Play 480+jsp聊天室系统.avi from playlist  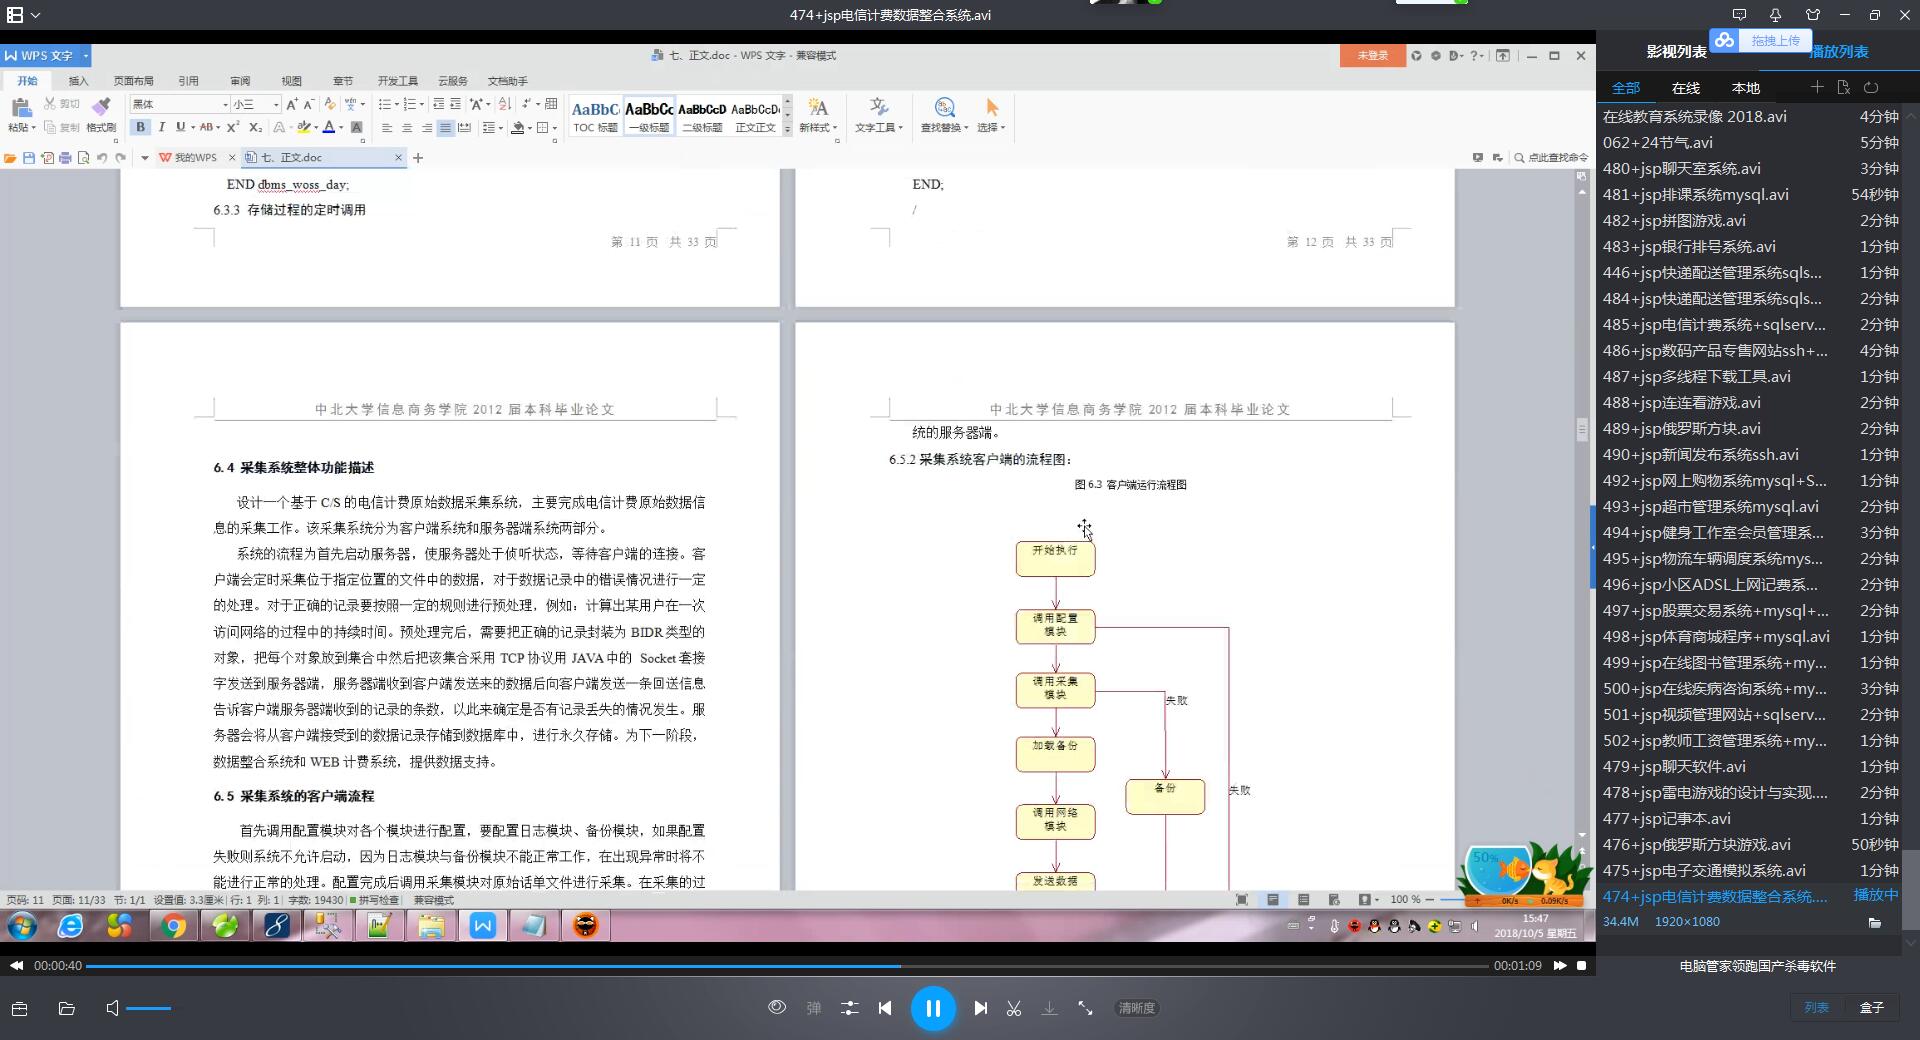tap(1750, 168)
